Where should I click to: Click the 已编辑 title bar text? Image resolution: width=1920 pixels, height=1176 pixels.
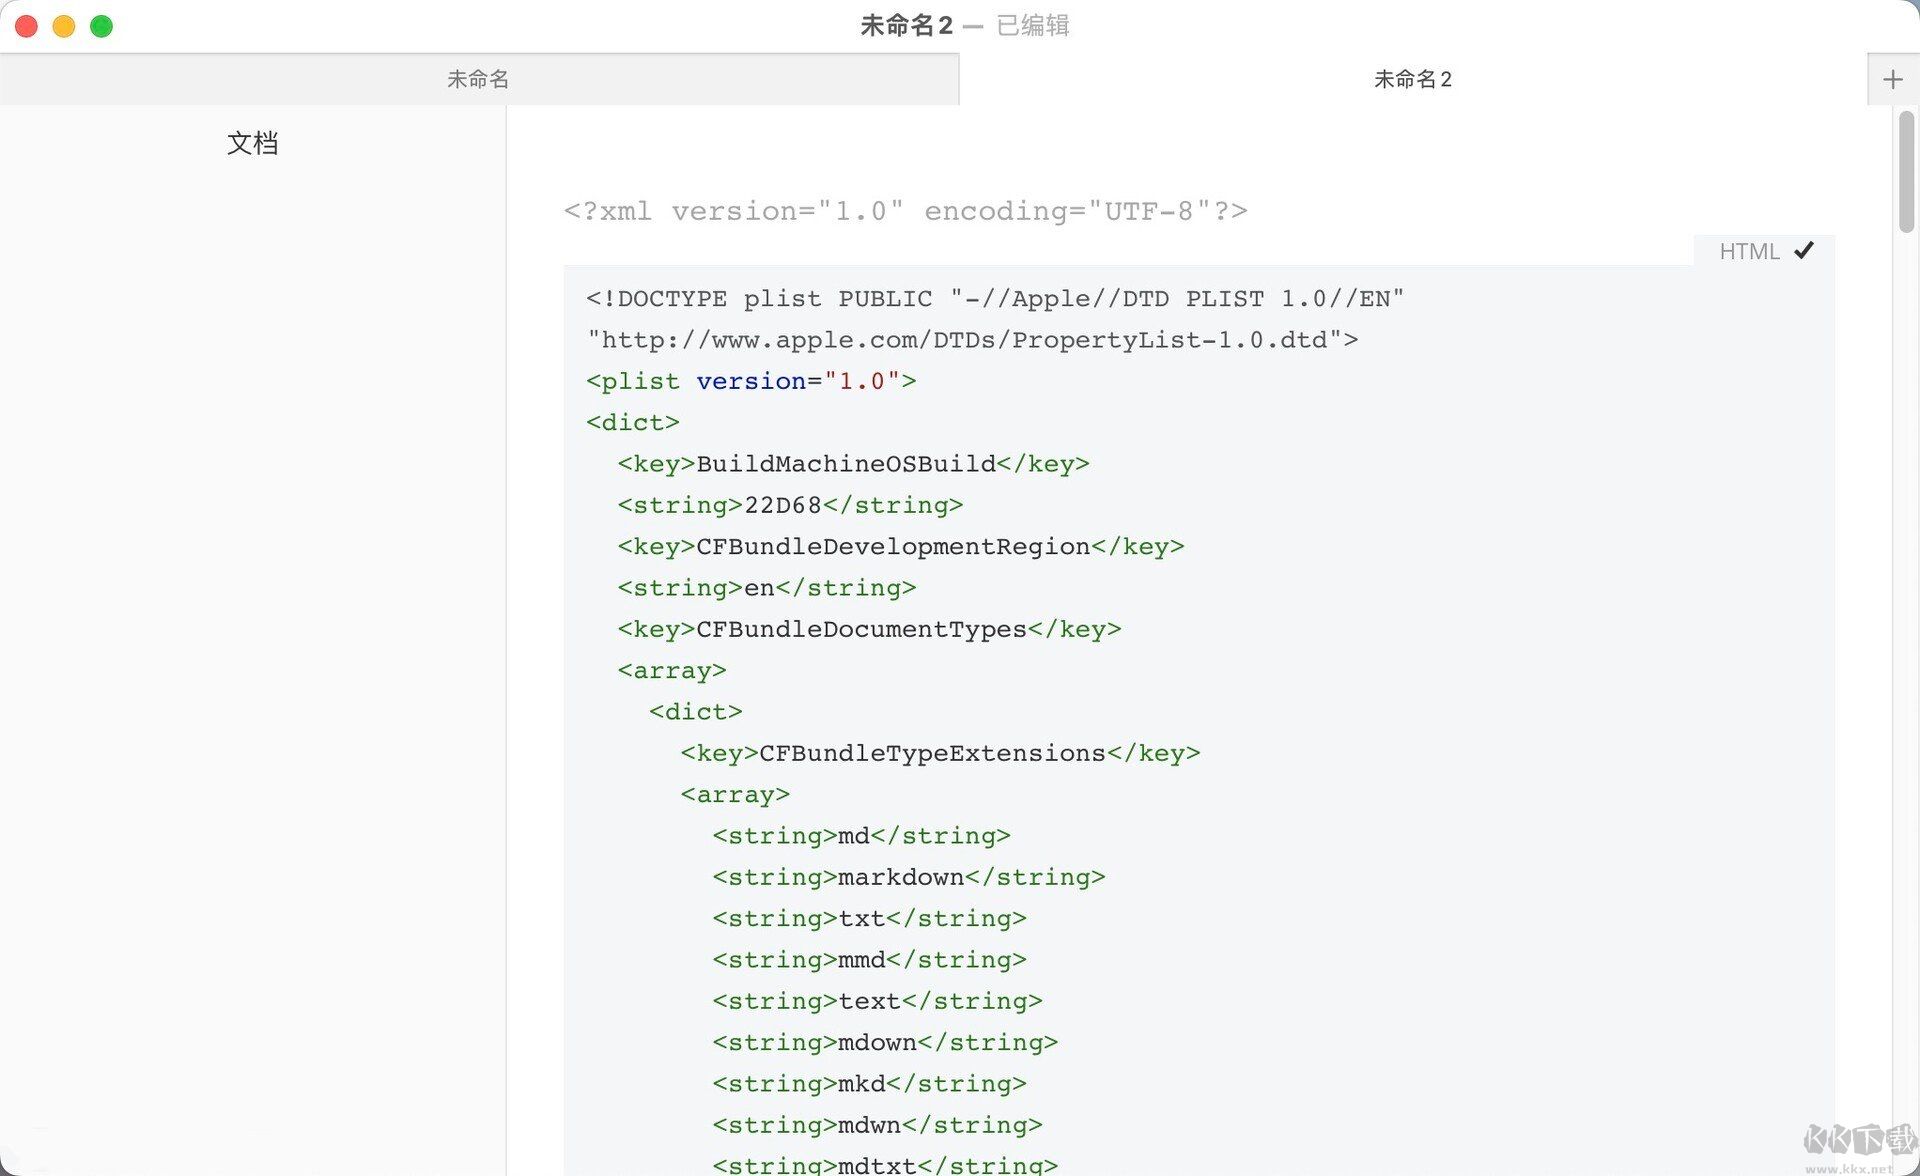[1032, 25]
